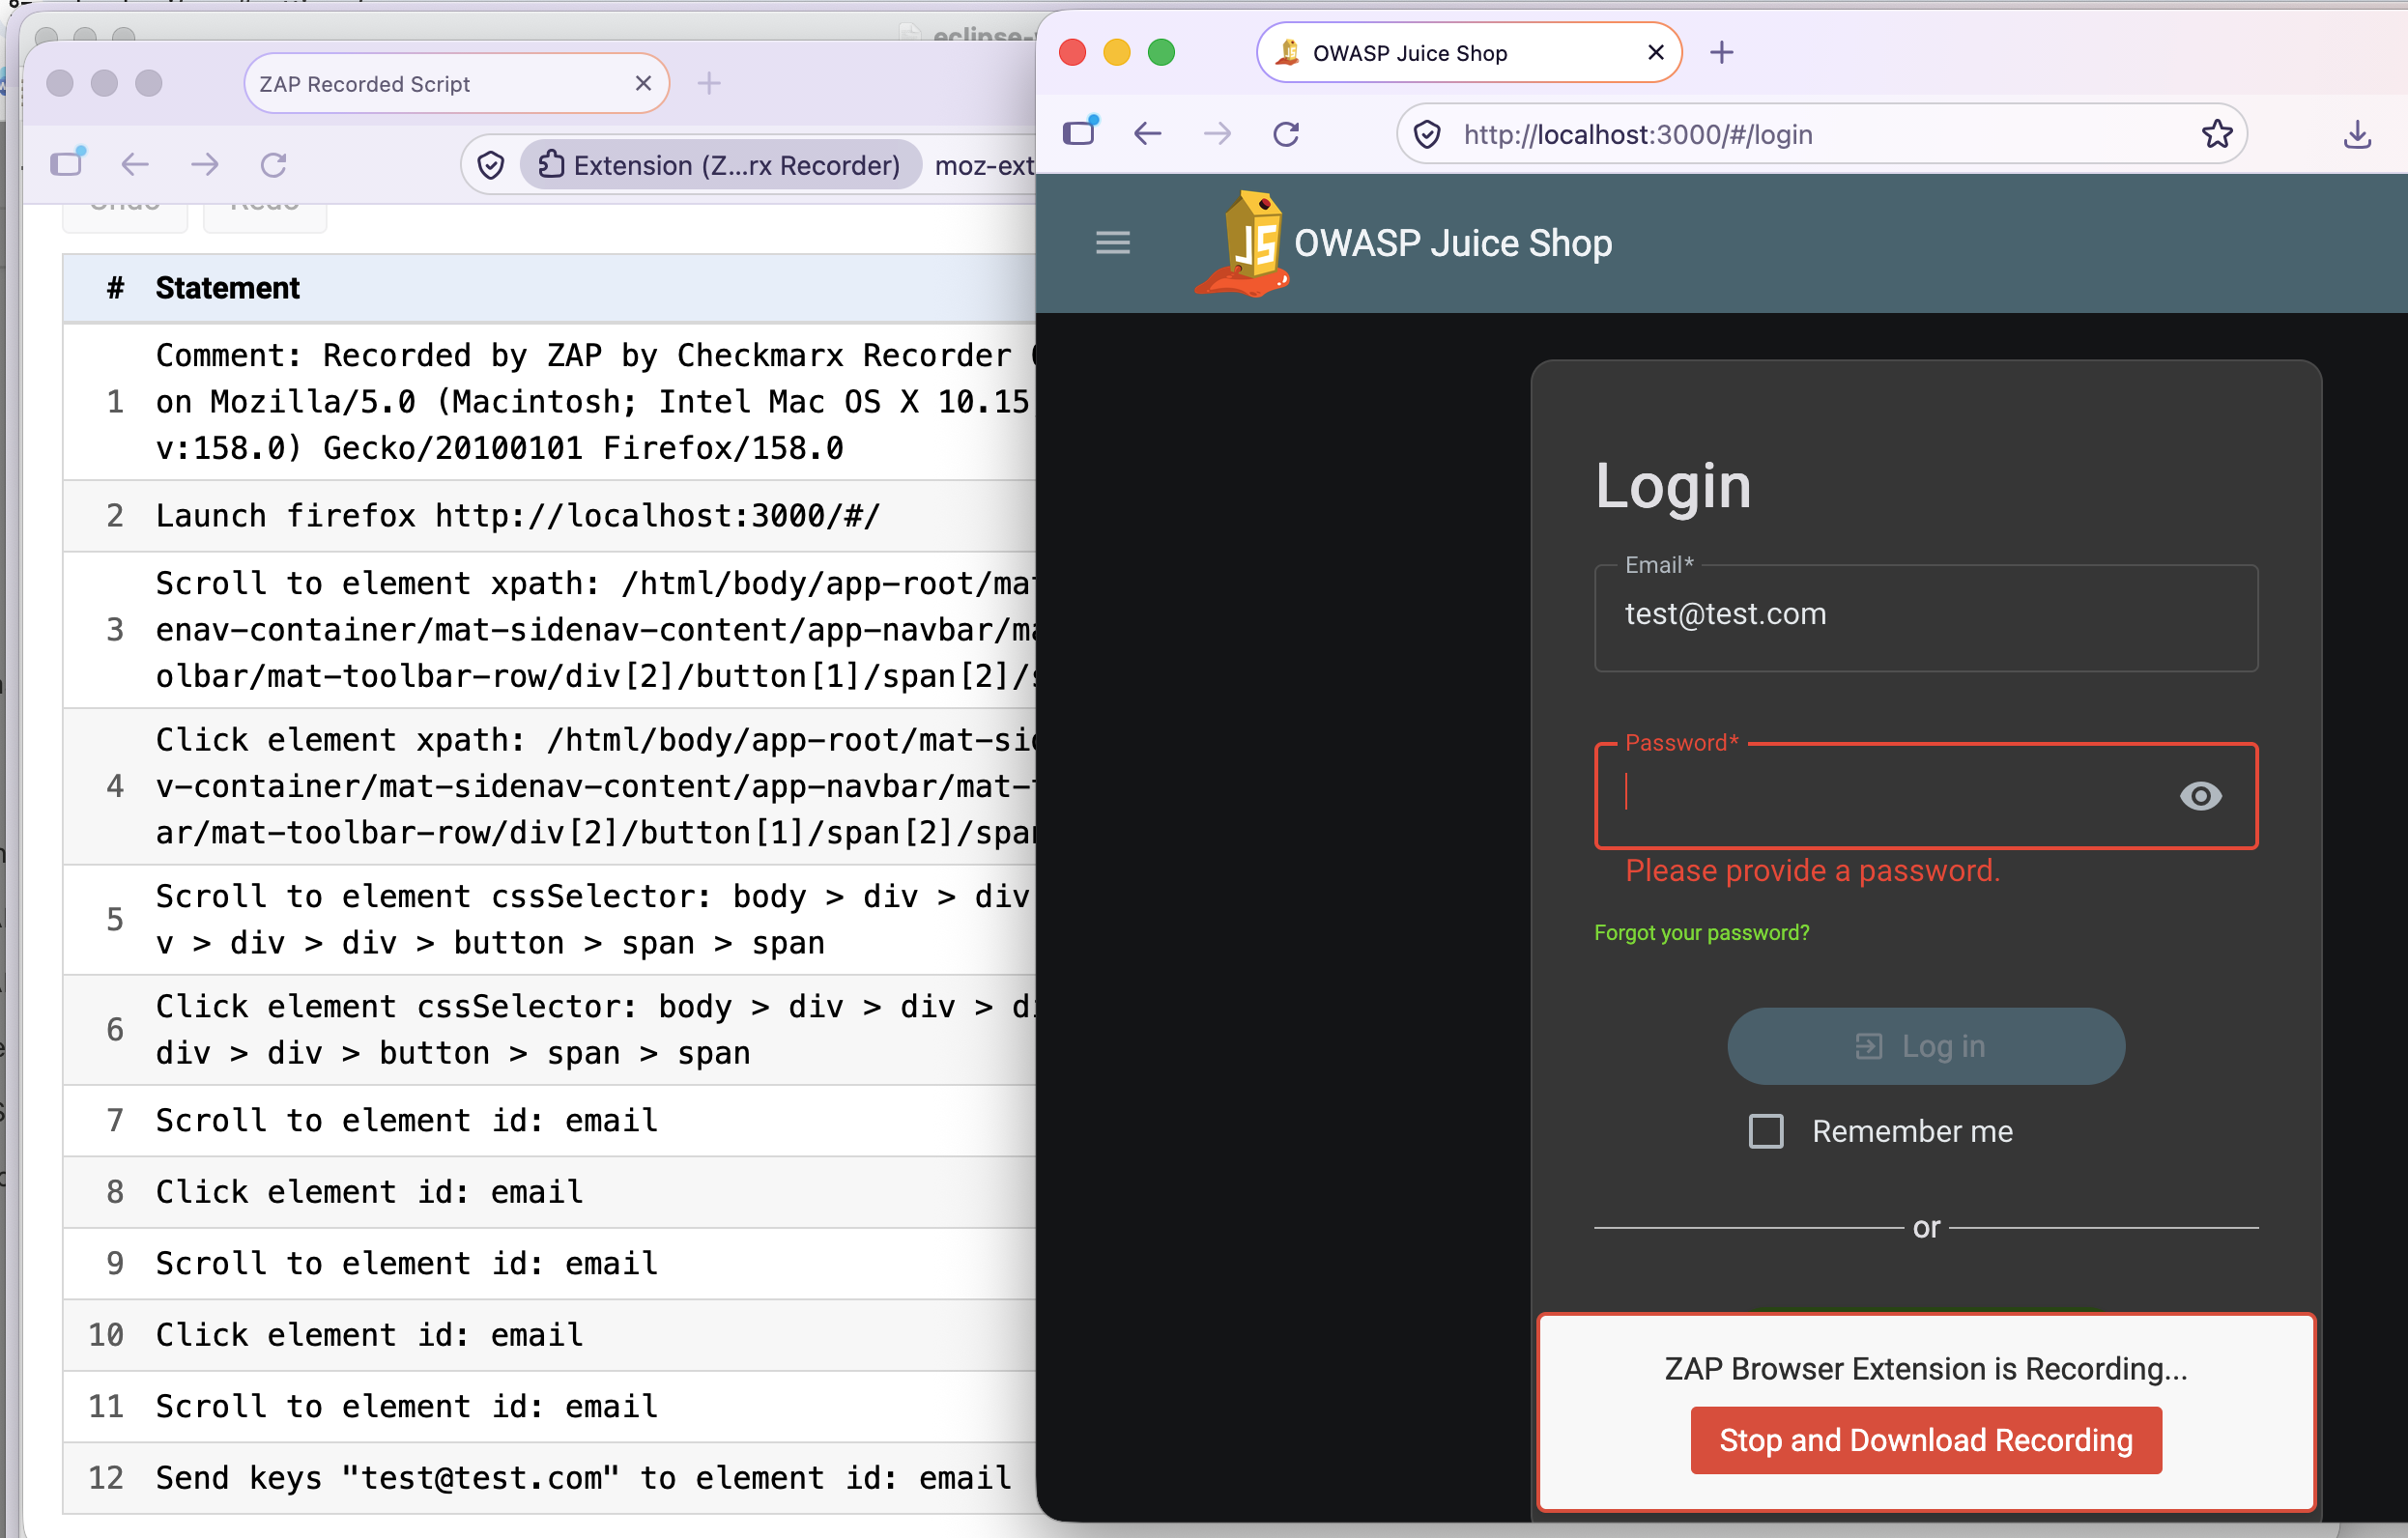The height and width of the screenshot is (1538, 2408).
Task: Select statement 8 Click element id: email
Action: [549, 1192]
